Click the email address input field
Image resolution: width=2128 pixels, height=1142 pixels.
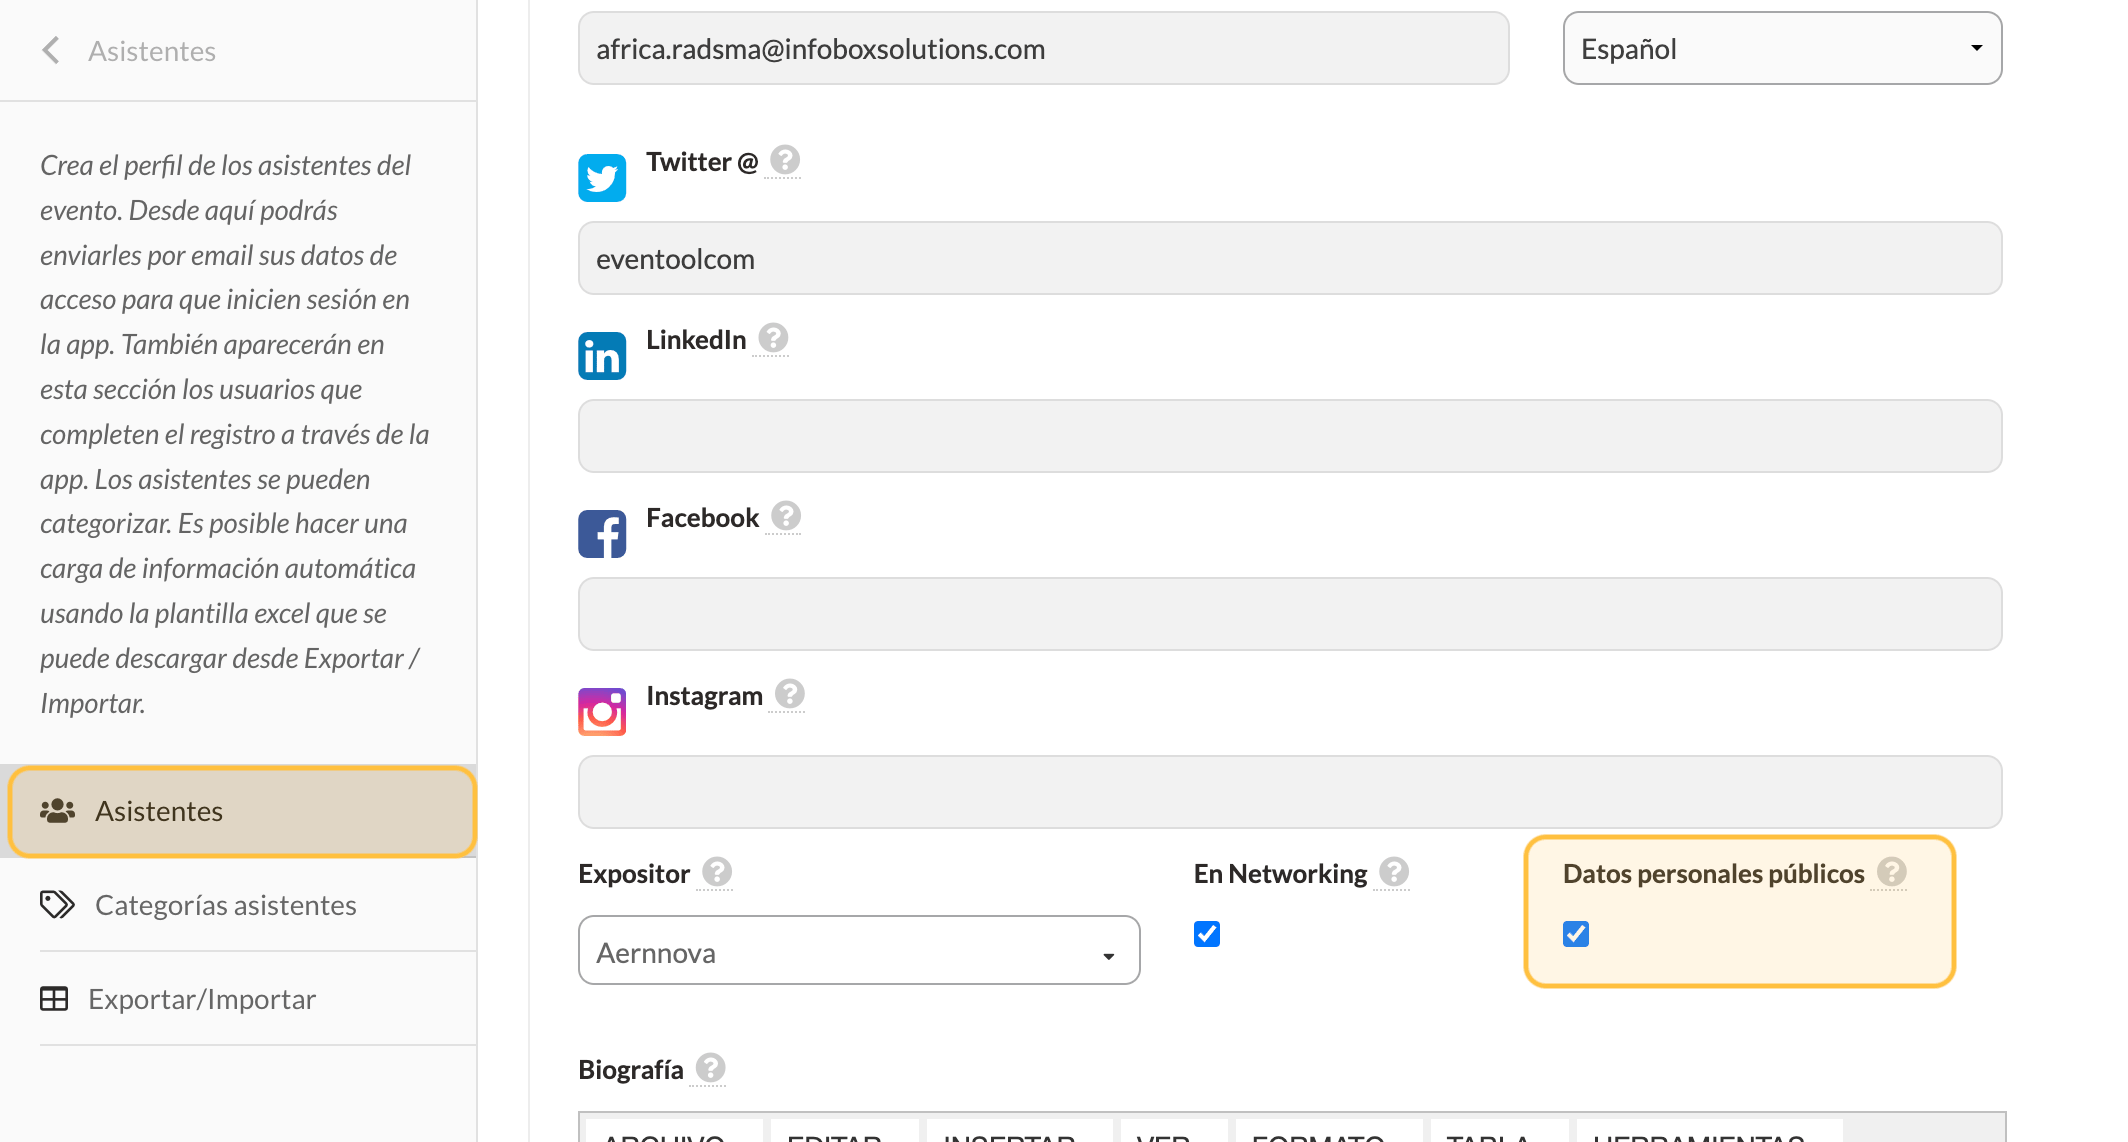(1043, 48)
